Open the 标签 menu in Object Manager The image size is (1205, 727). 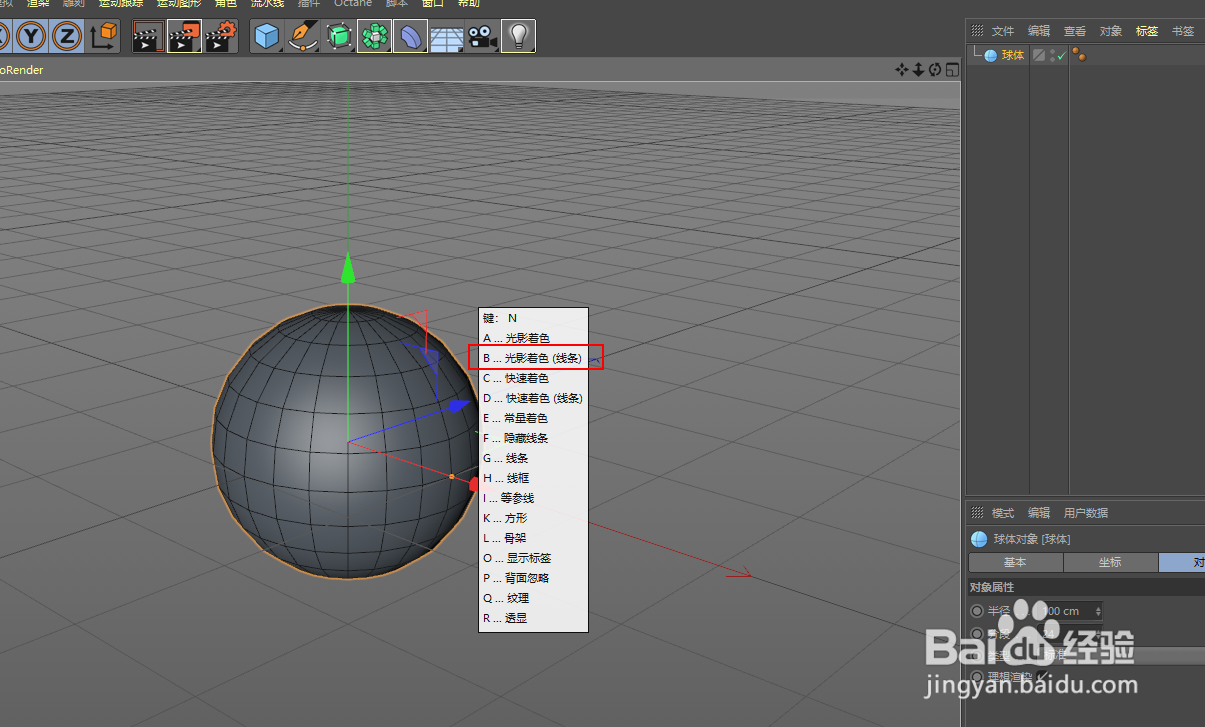coord(1146,31)
